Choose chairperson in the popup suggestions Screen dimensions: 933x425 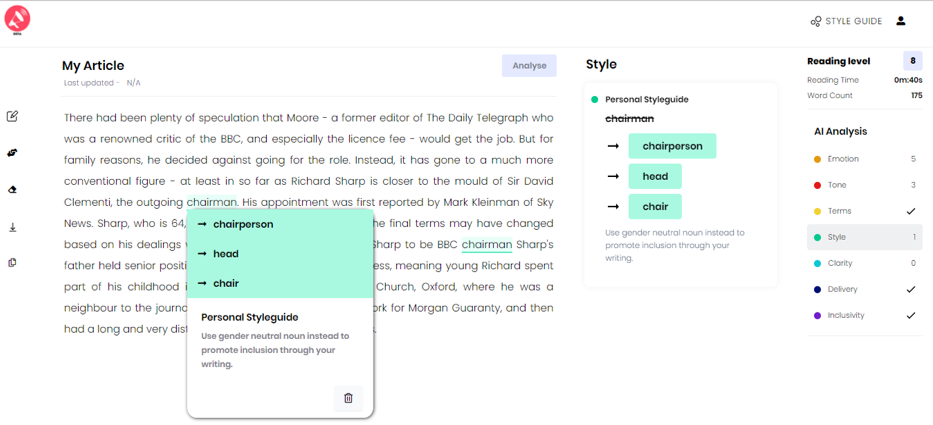[x=280, y=224]
